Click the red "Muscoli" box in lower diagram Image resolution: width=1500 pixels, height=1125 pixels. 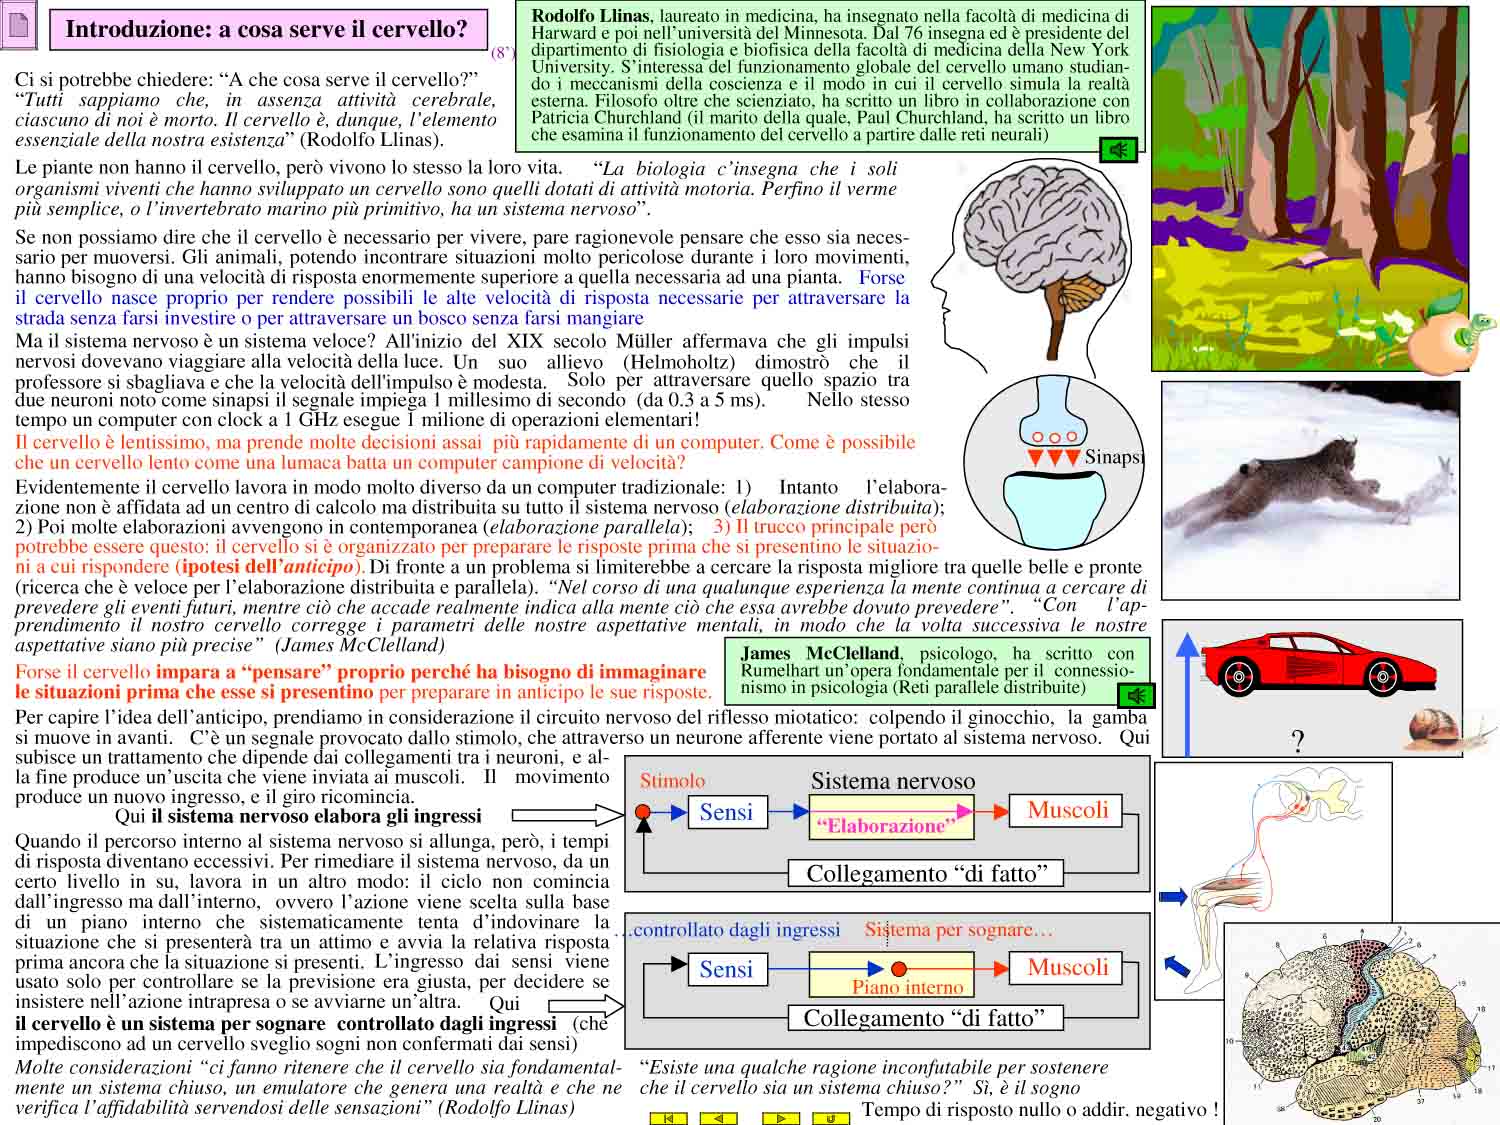tap(1068, 968)
